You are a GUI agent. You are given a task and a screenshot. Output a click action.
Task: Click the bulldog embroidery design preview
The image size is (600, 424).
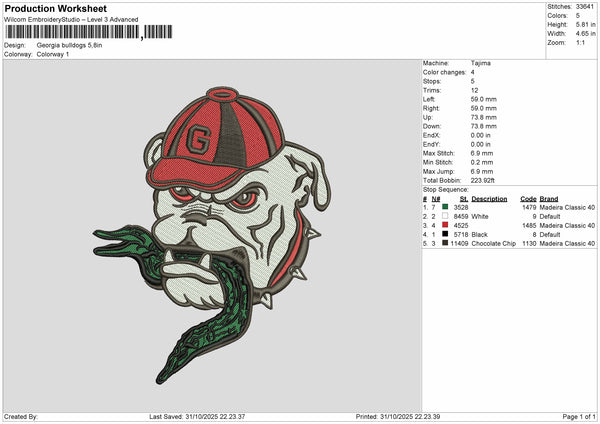coord(212,235)
